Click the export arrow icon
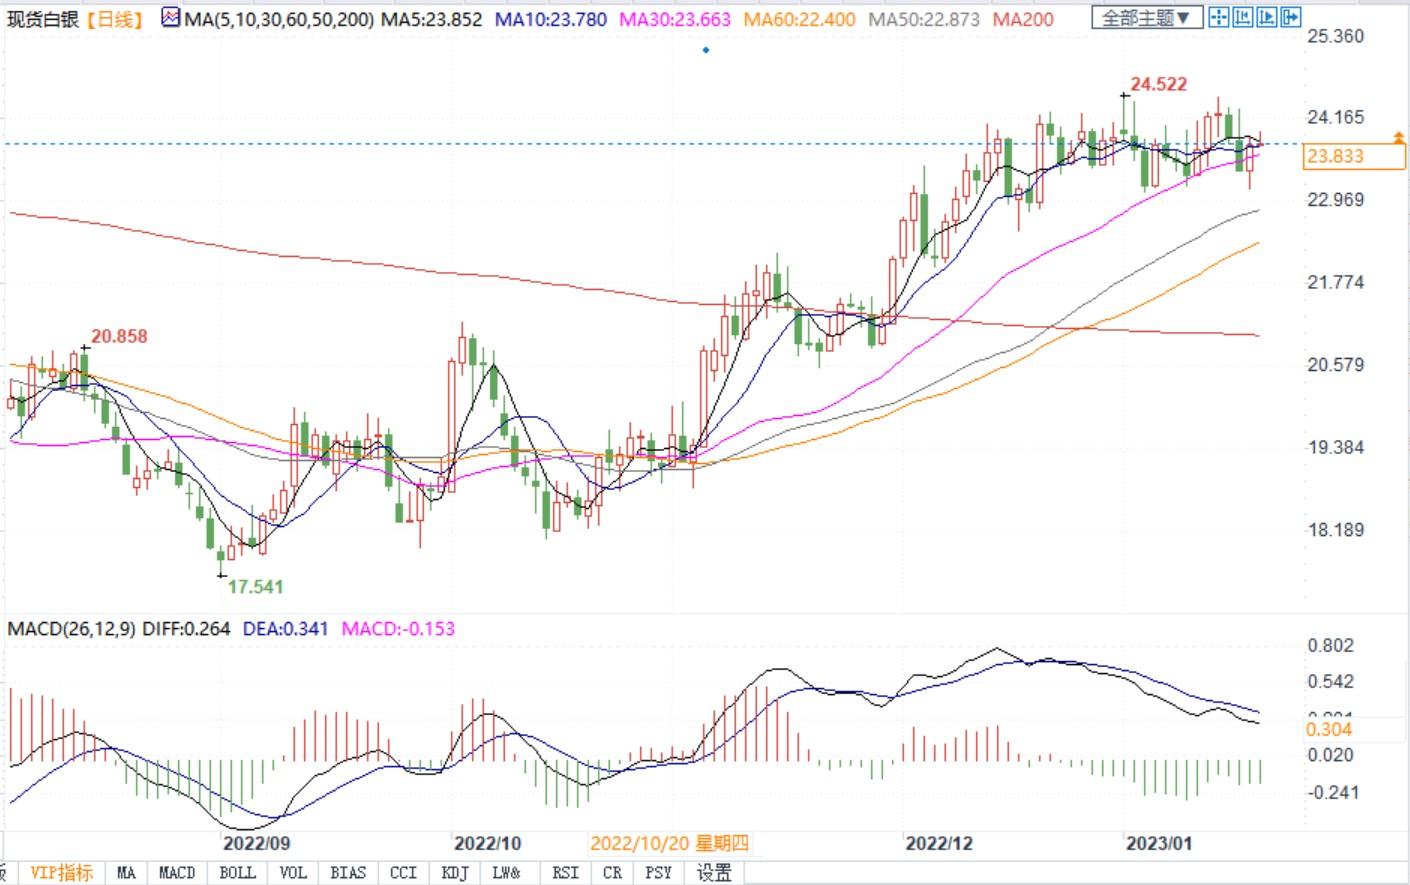The width and height of the screenshot is (1410, 885). click(1291, 17)
